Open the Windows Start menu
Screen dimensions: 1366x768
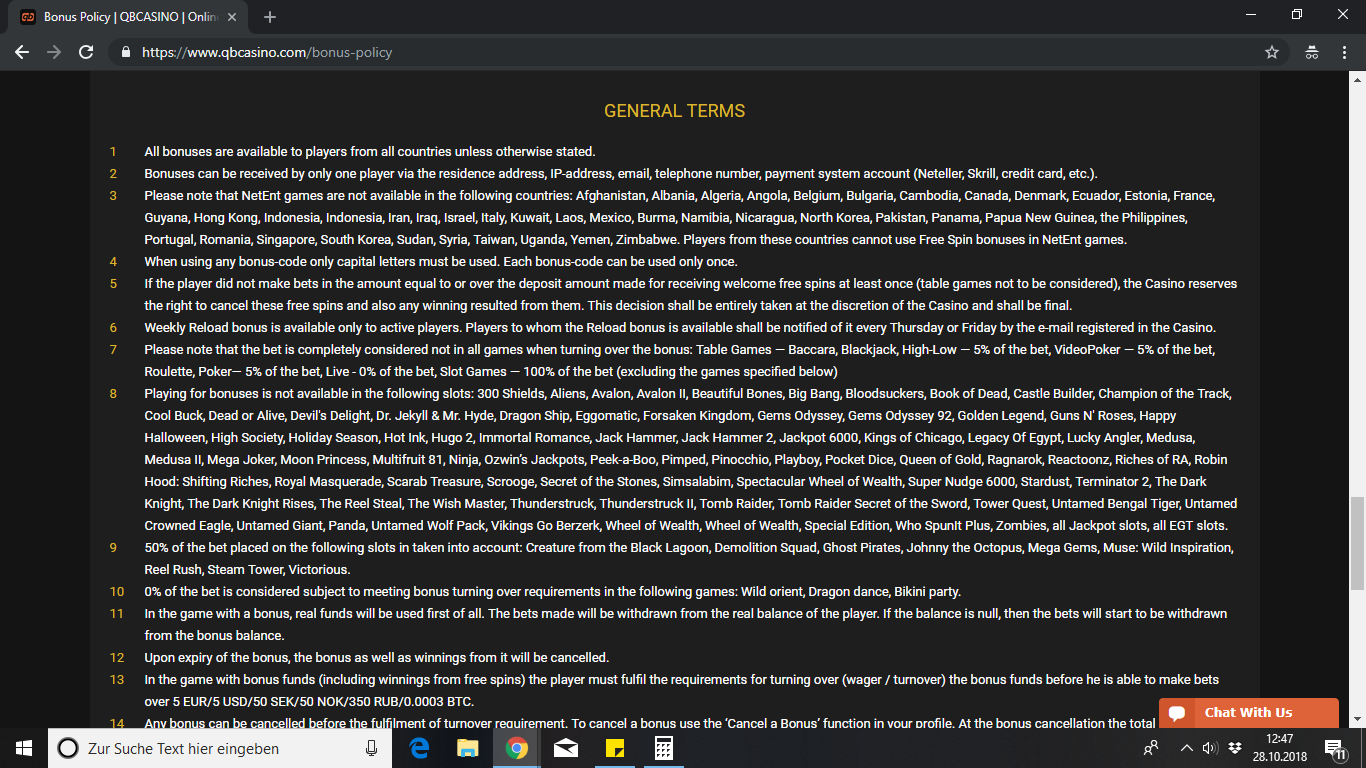tap(24, 748)
